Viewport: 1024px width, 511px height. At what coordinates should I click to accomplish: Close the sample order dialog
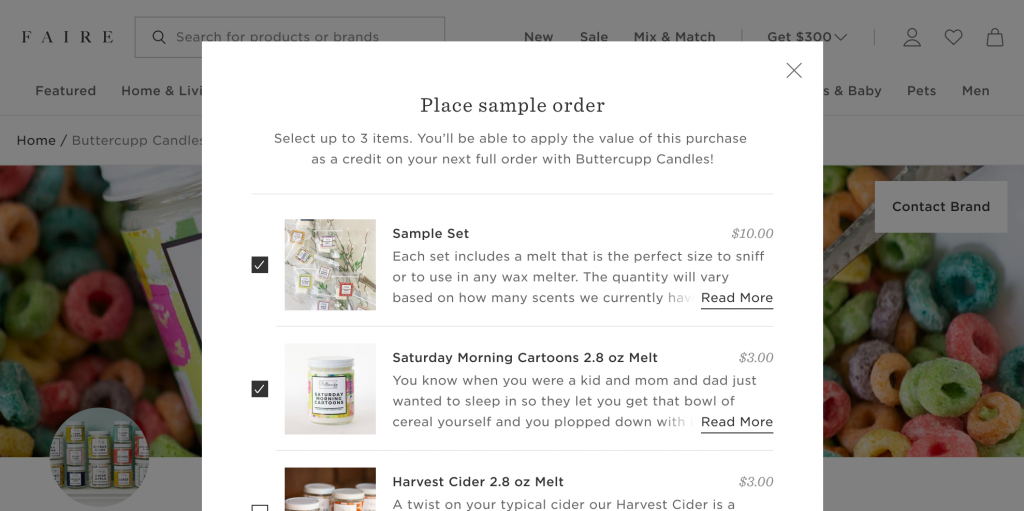(x=794, y=70)
